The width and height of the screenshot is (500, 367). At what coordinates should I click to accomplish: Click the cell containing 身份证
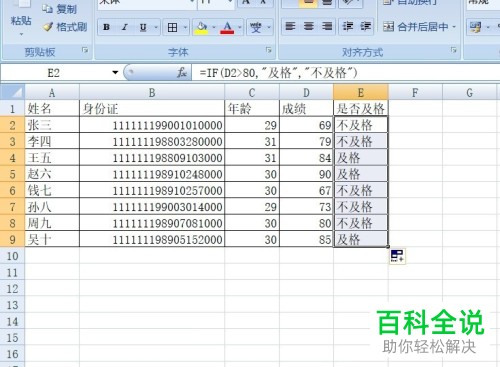[152, 109]
